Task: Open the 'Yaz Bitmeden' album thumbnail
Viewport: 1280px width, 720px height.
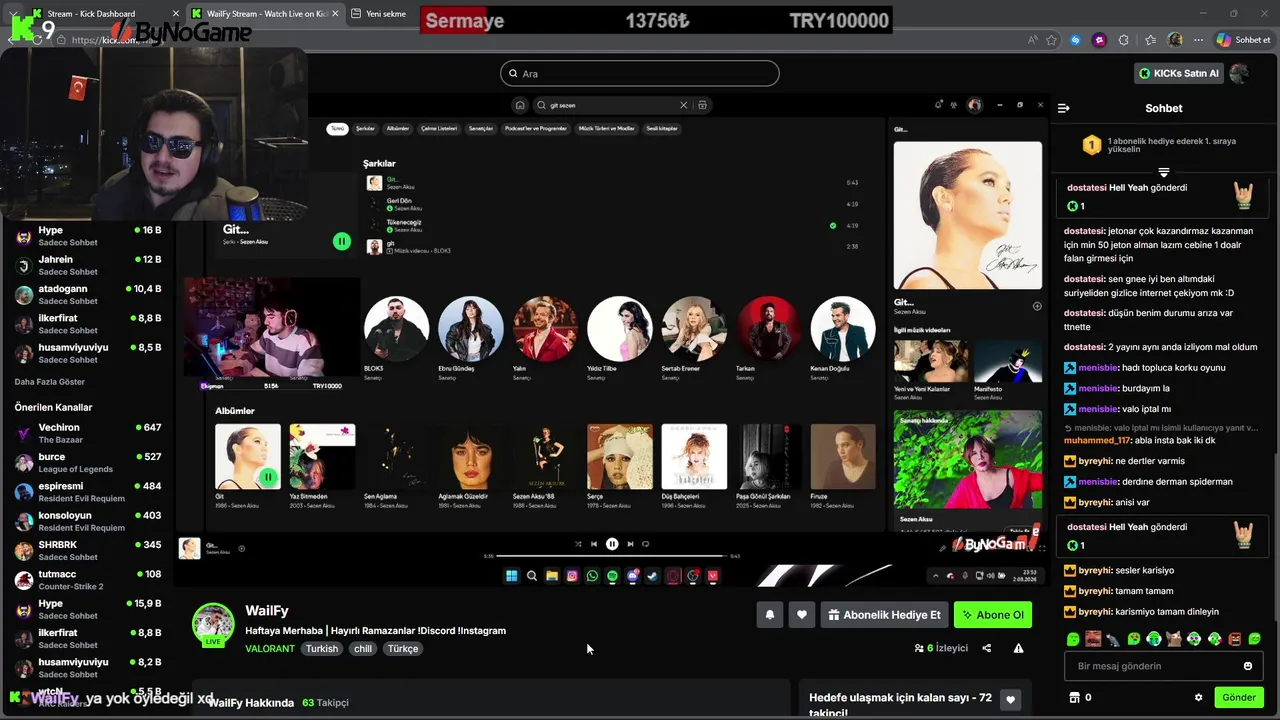Action: tap(322, 456)
